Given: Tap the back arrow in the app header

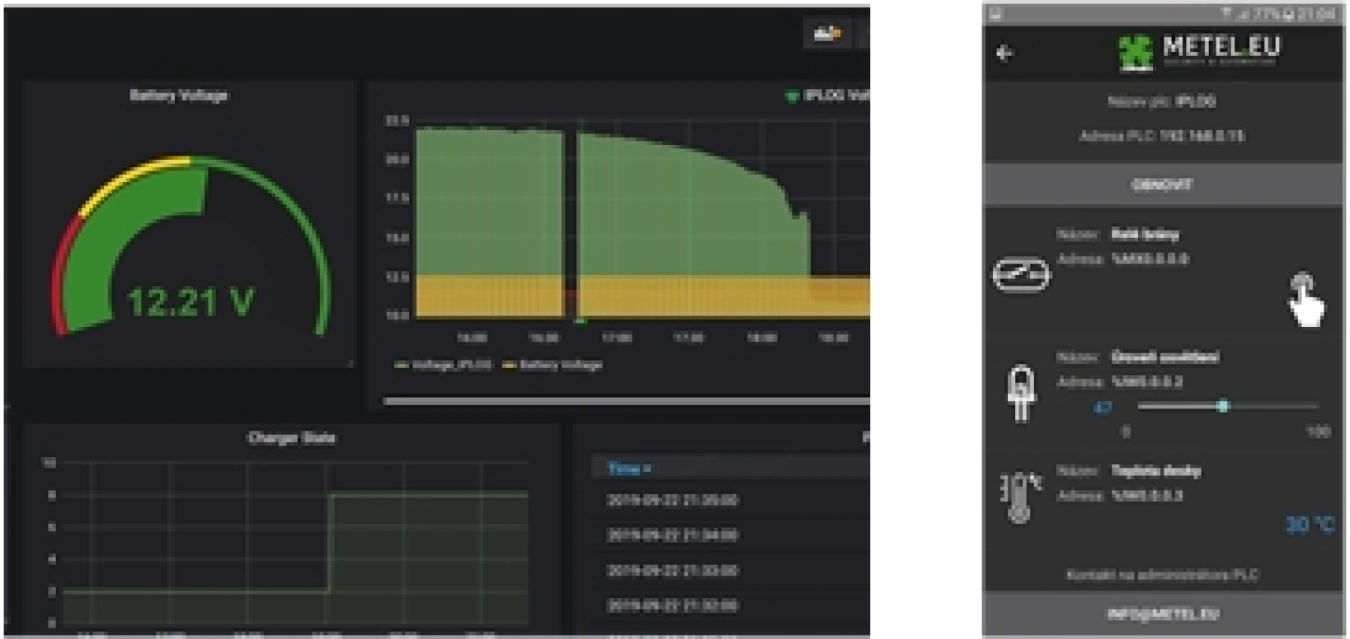Looking at the screenshot, I should pyautogui.click(x=1005, y=54).
